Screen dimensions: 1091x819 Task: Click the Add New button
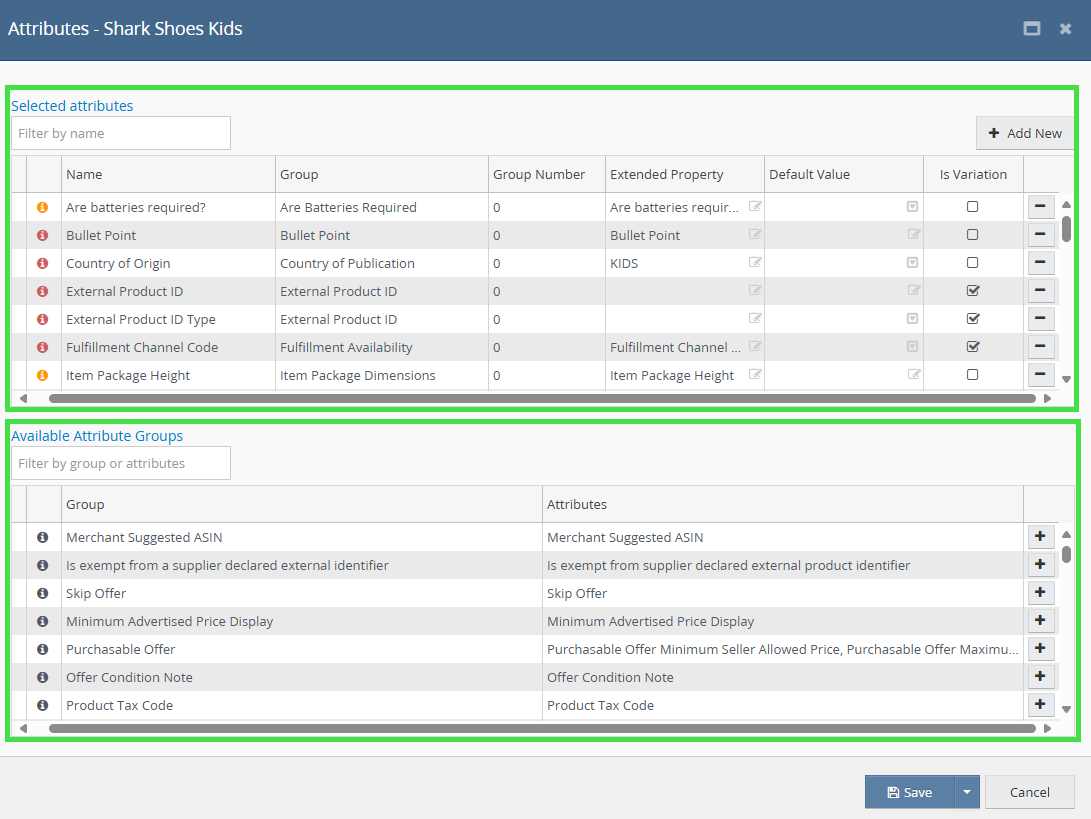tap(1025, 133)
